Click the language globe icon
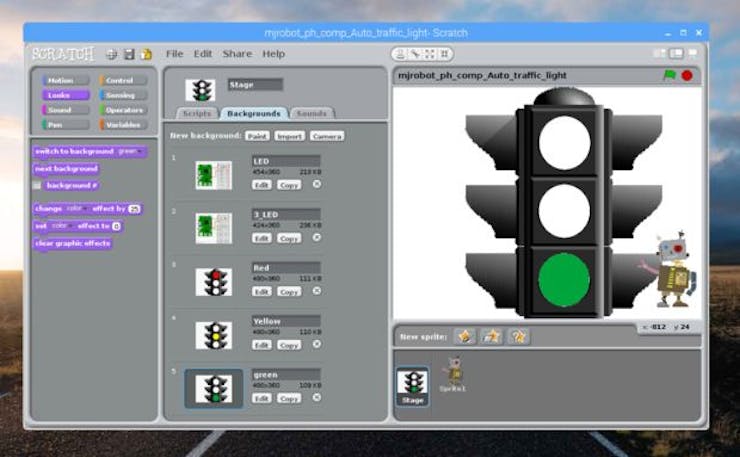Viewport: 740px width, 457px height. [111, 54]
